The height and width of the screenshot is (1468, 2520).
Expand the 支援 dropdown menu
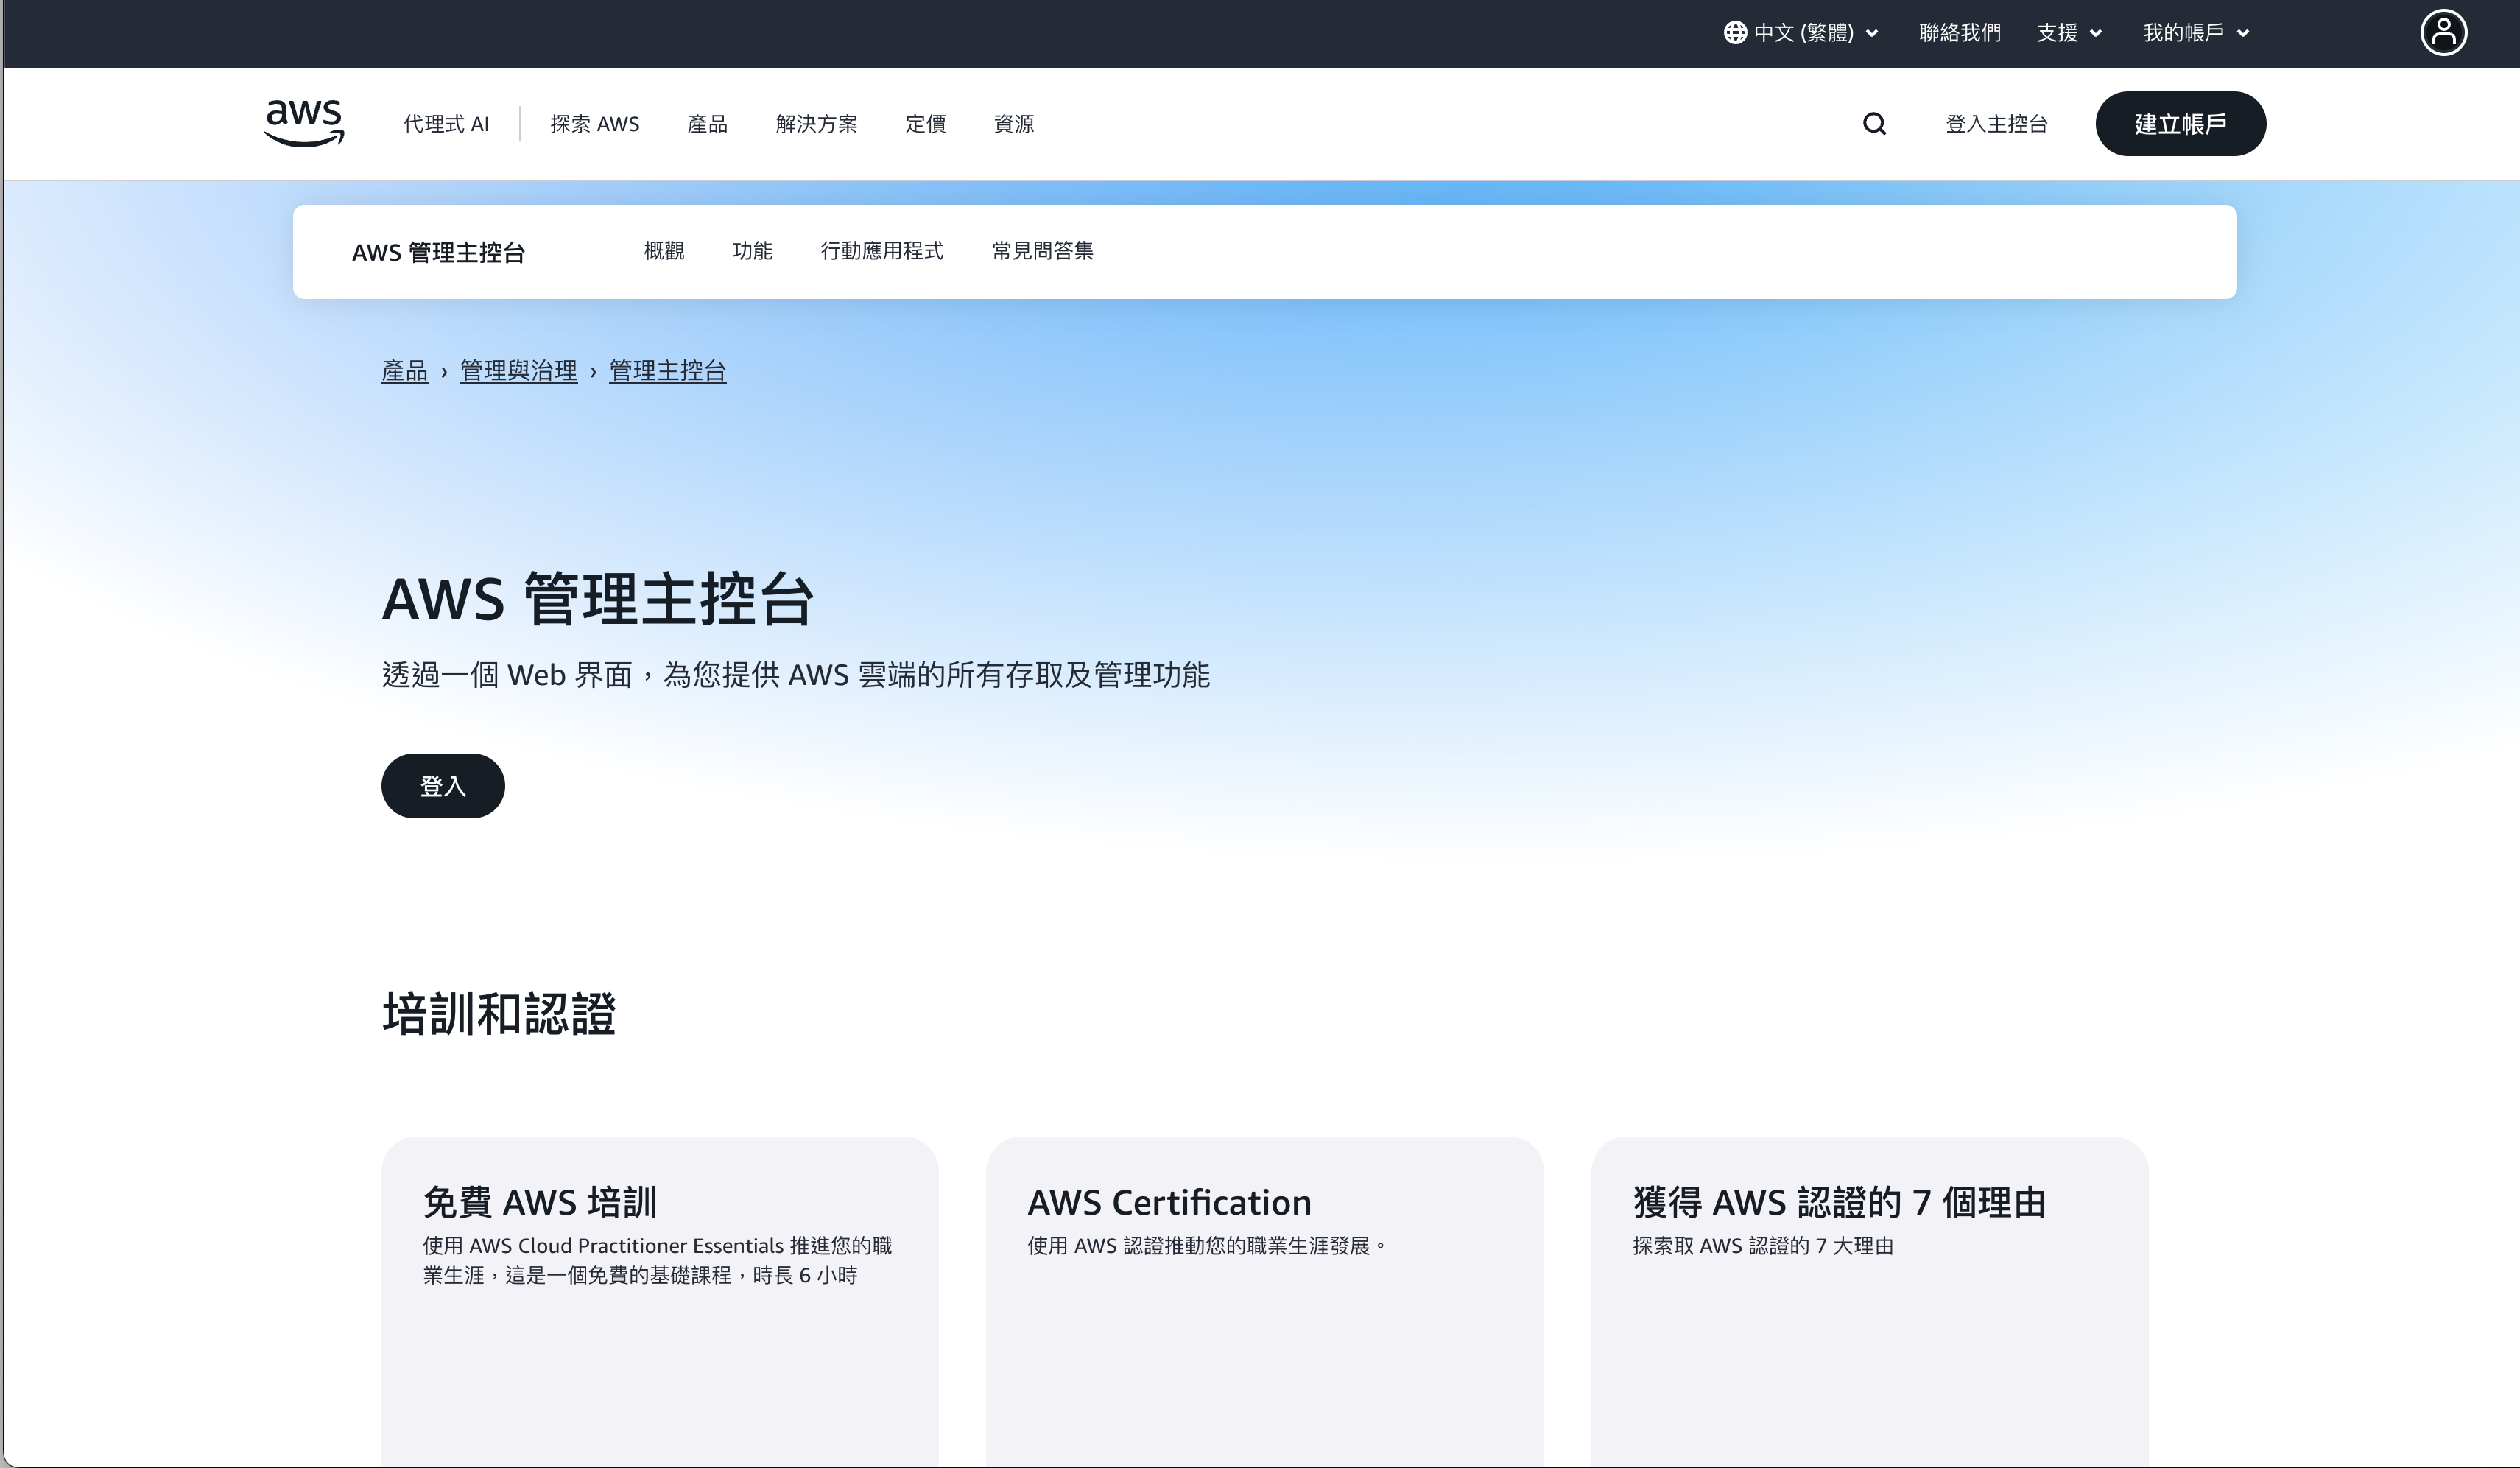[2069, 33]
